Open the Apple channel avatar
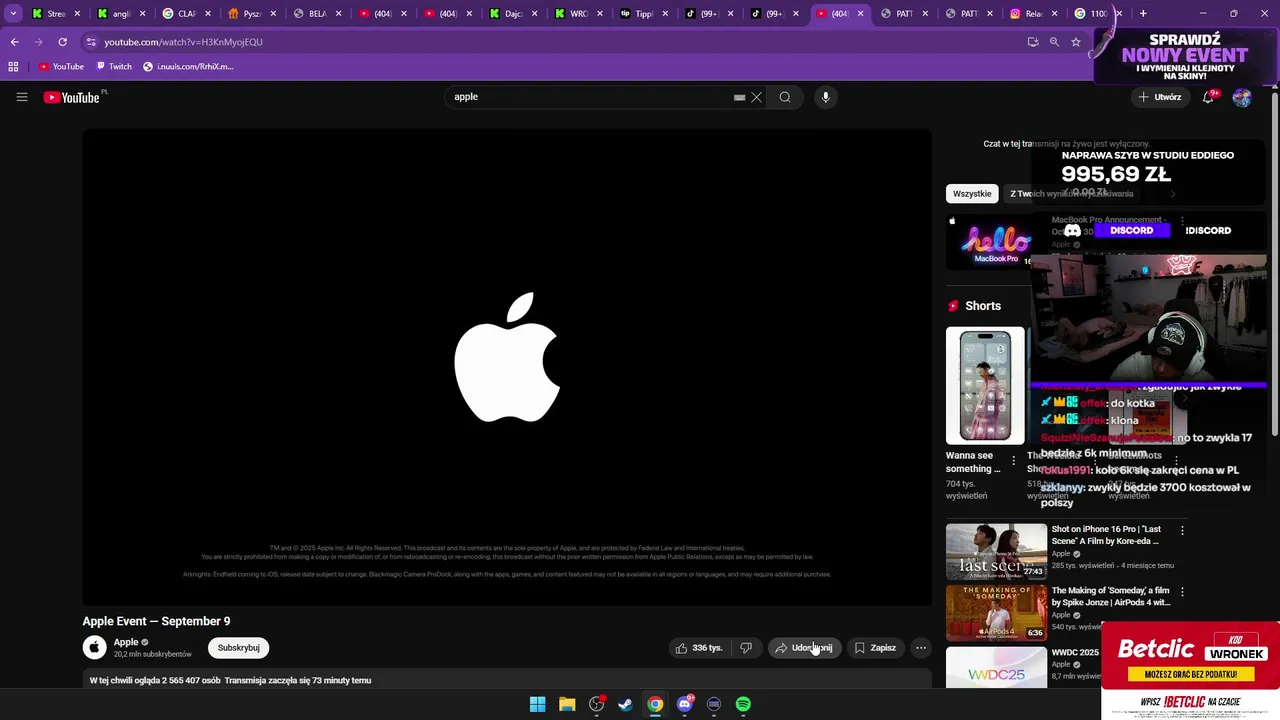Screen dimensions: 1280x720 (95, 647)
